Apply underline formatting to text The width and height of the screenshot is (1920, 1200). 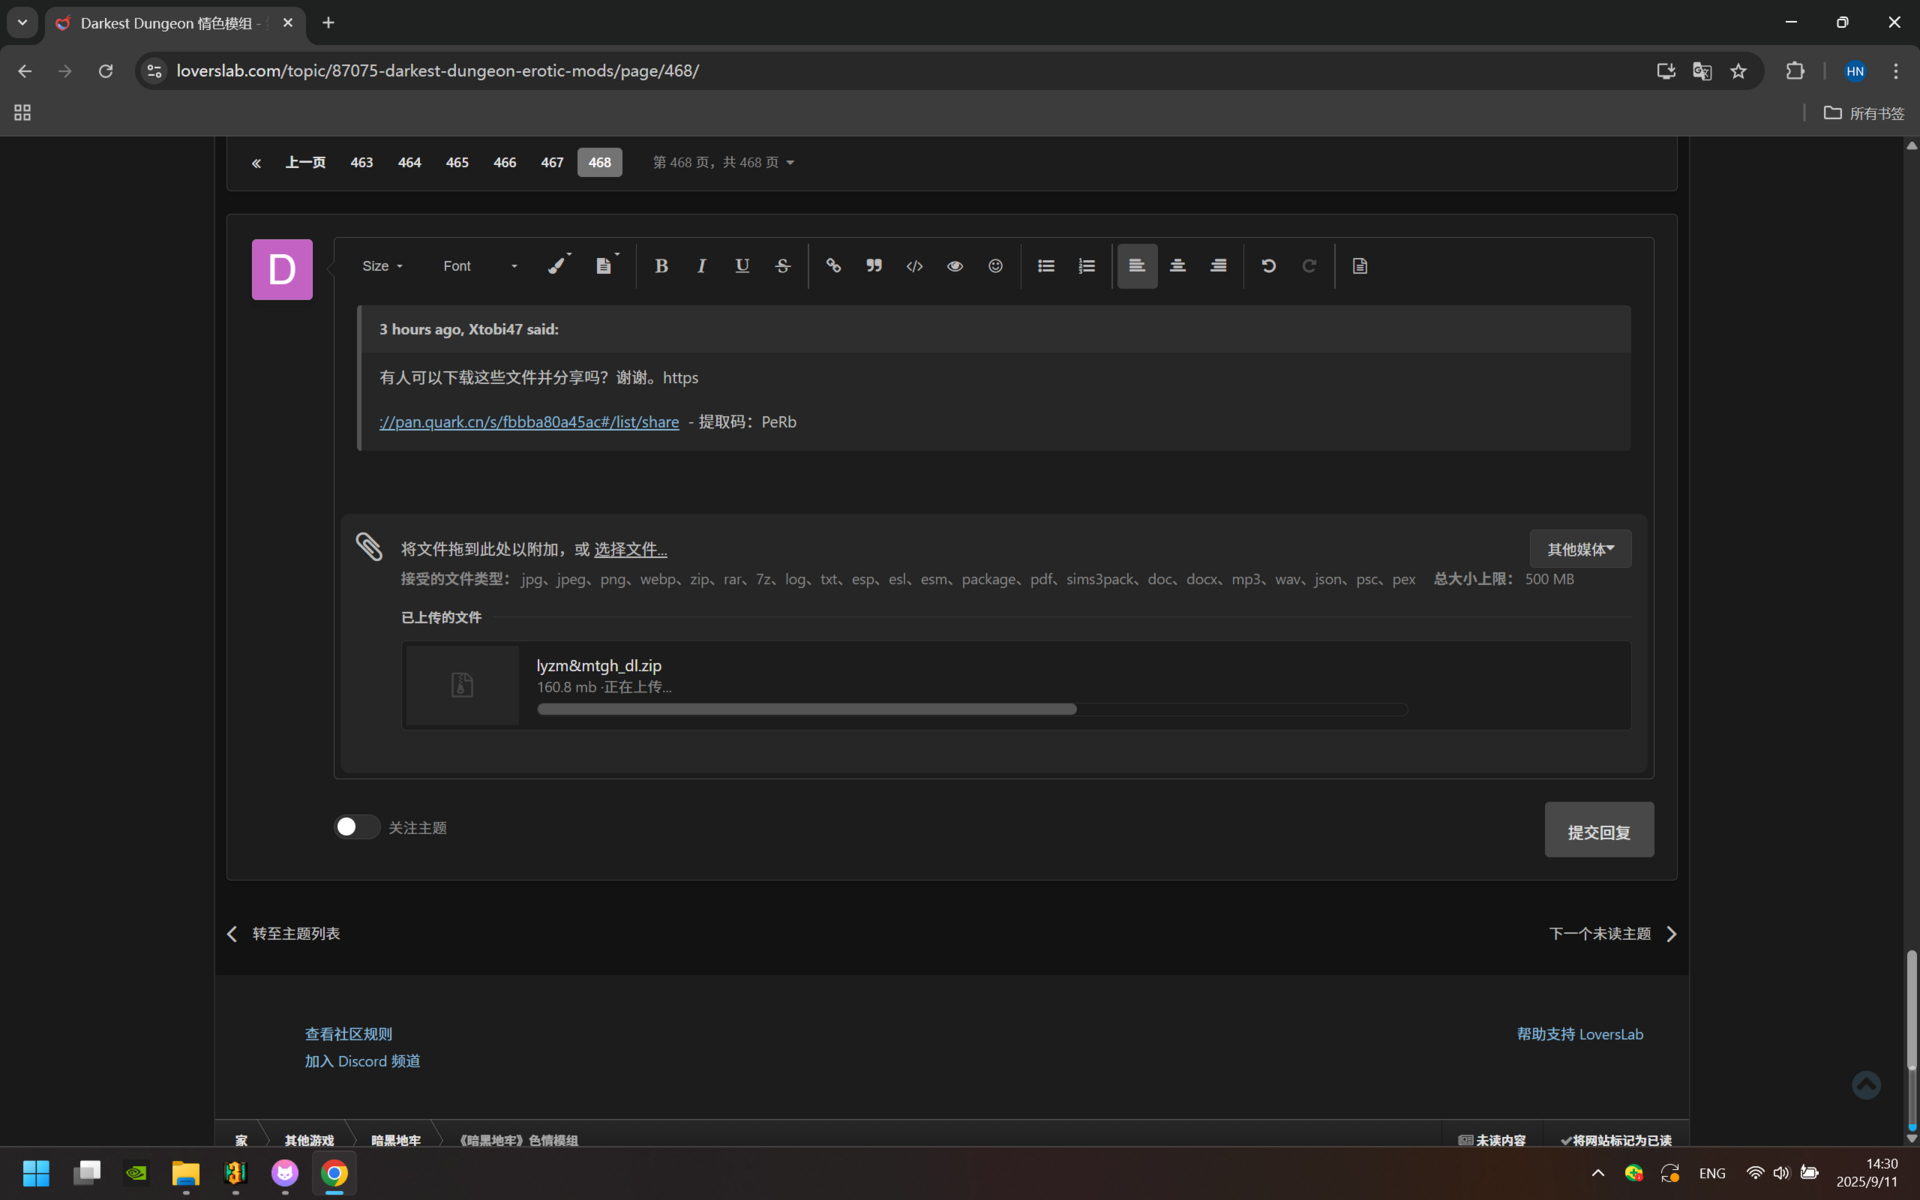742,266
